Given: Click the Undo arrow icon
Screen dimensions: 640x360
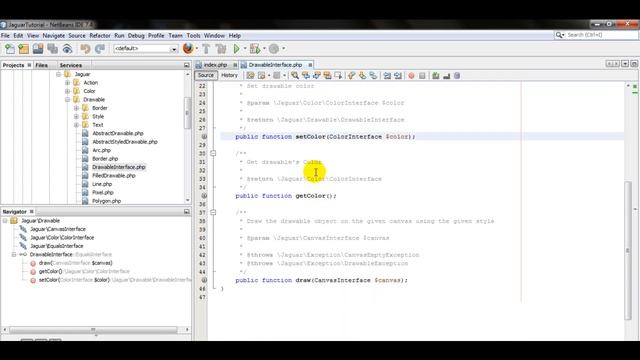Looking at the screenshot, I should coord(85,49).
